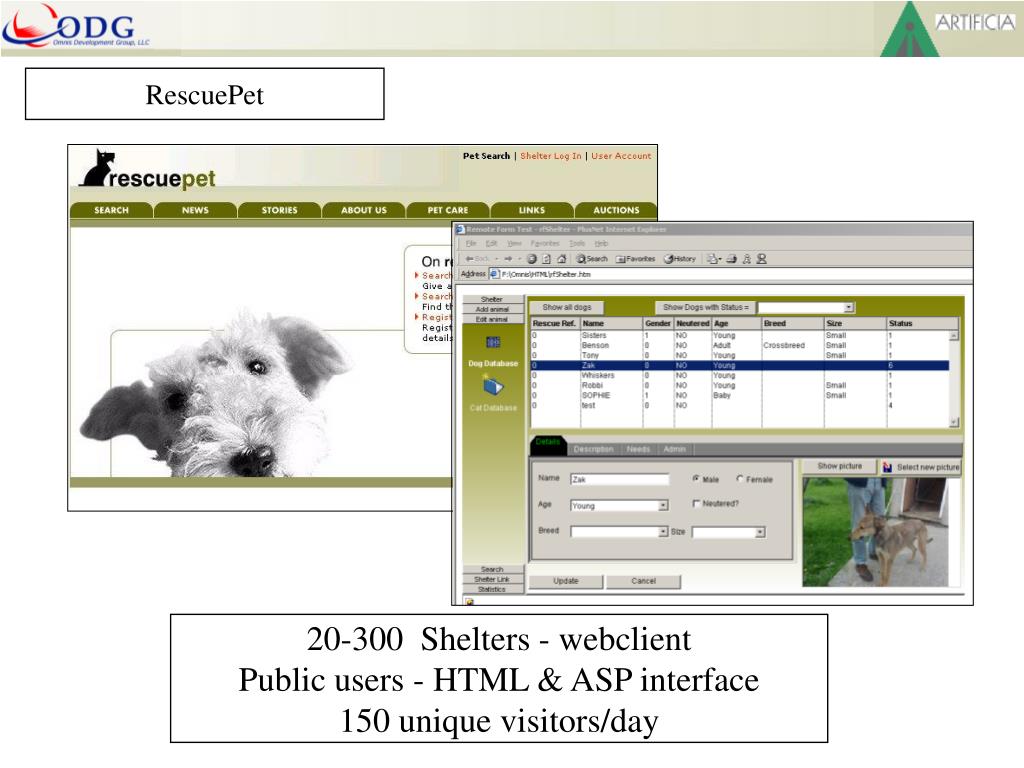Viewport: 1024px width, 768px height.
Task: Click into the Name field containing Zak
Action: coord(619,479)
